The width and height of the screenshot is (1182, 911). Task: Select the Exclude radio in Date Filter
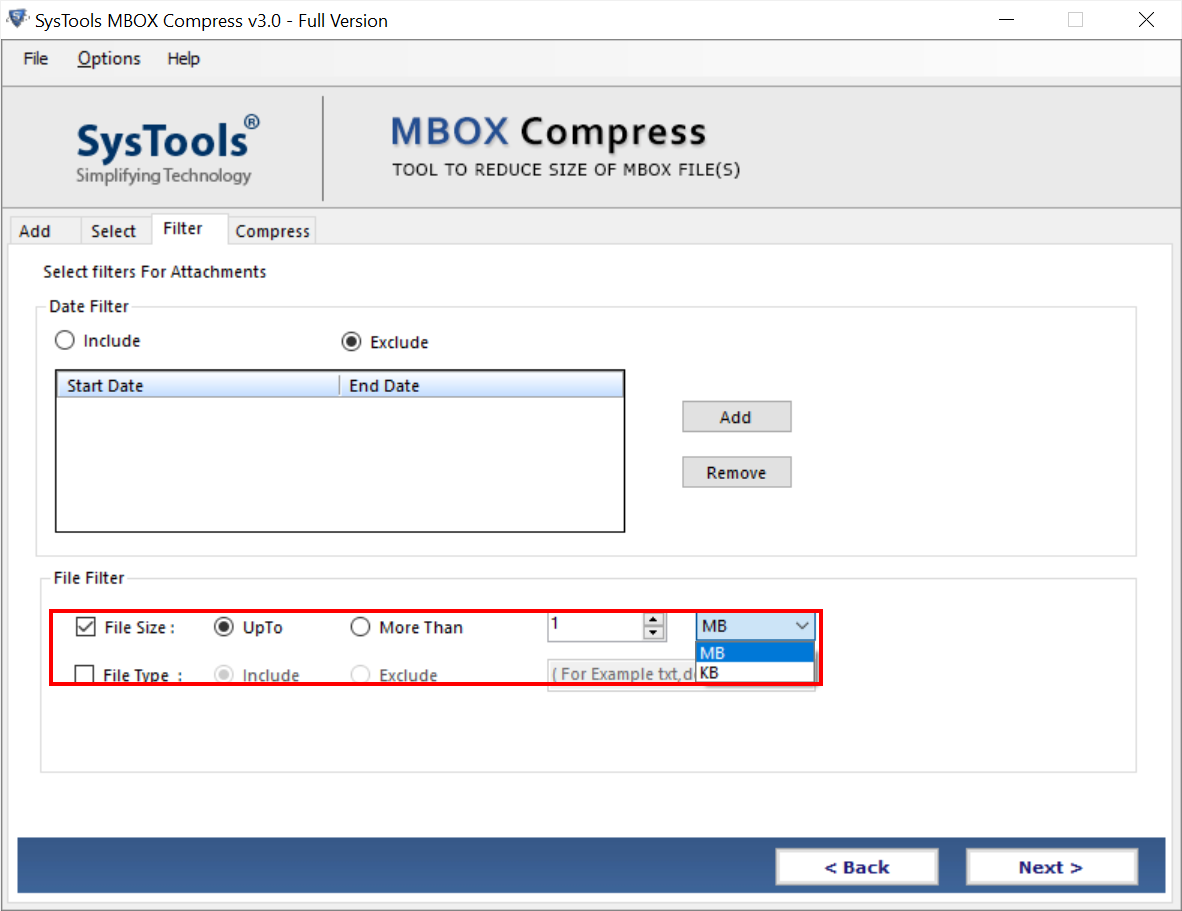pyautogui.click(x=350, y=340)
